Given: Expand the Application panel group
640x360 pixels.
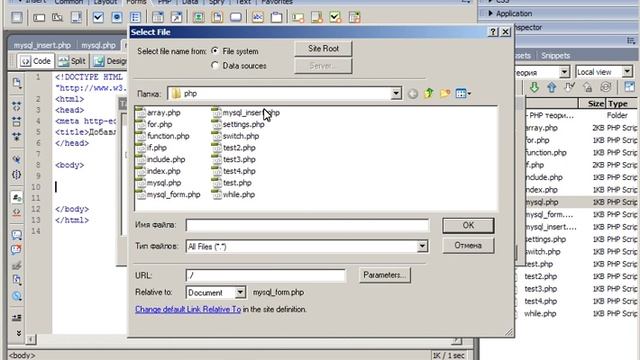Looking at the screenshot, I should tap(490, 13).
